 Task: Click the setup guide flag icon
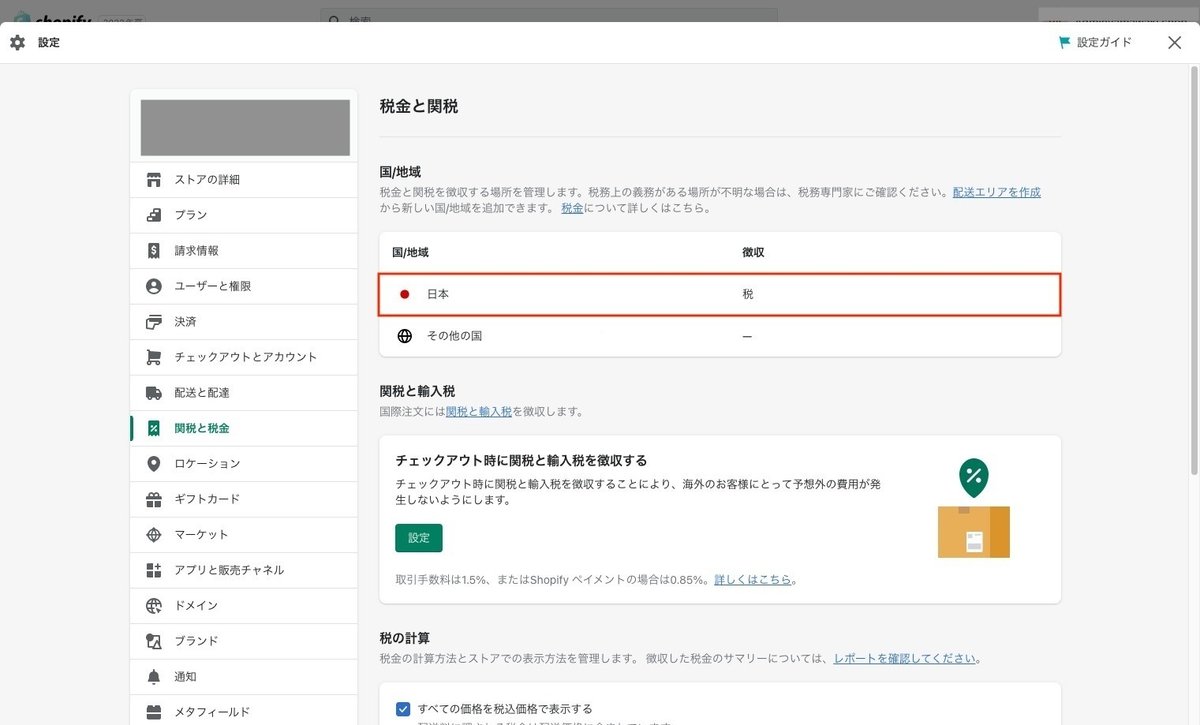coord(1064,43)
